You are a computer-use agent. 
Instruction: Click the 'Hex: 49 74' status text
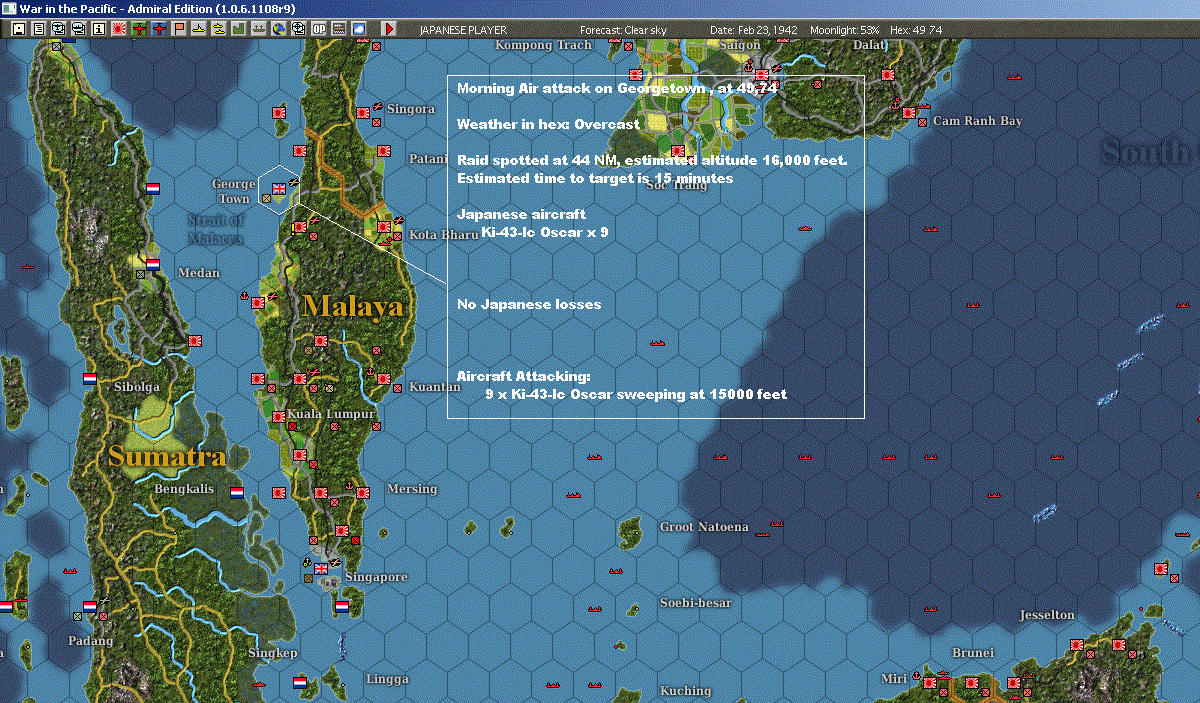tap(915, 30)
